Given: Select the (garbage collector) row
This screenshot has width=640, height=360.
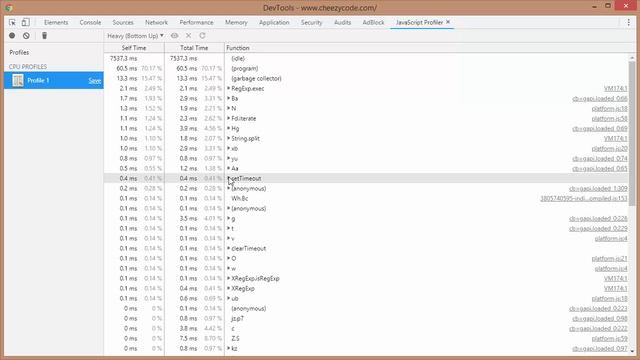Looking at the screenshot, I should pyautogui.click(x=366, y=78).
